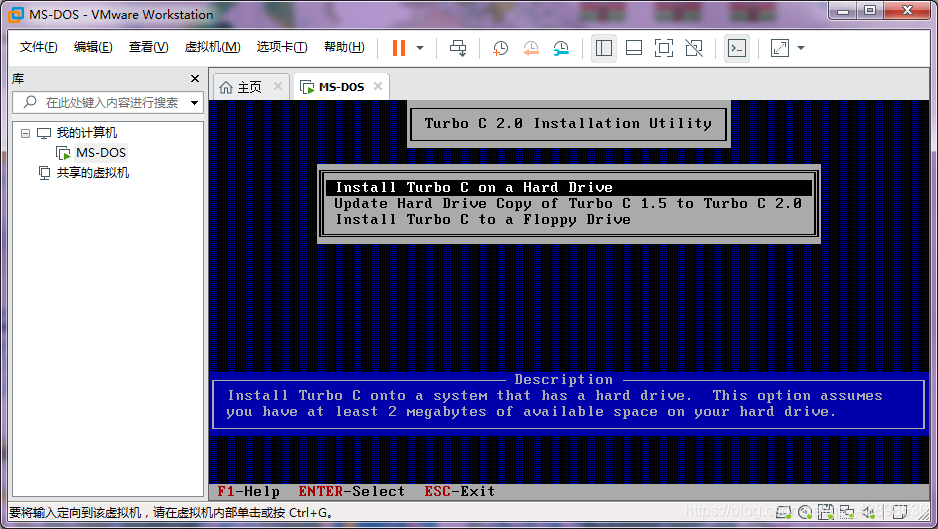
Task: Switch to the MS-DOS tab
Action: (x=342, y=87)
